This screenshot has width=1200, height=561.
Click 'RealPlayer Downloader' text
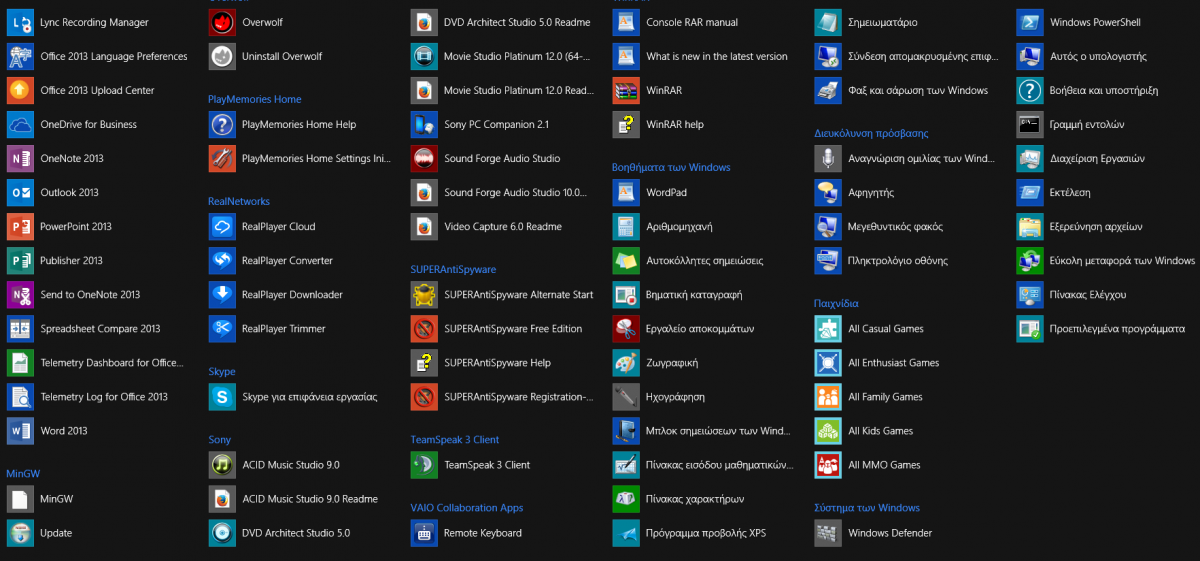point(292,294)
